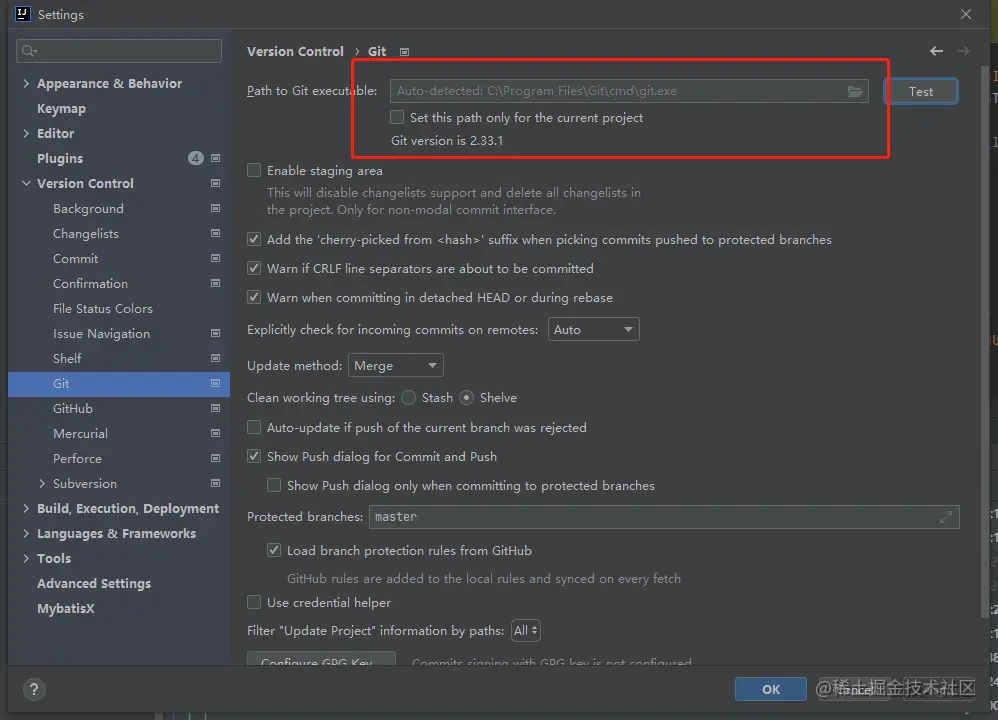The image size is (998, 720).
Task: Click Version Control in the breadcrumb
Action: [295, 52]
